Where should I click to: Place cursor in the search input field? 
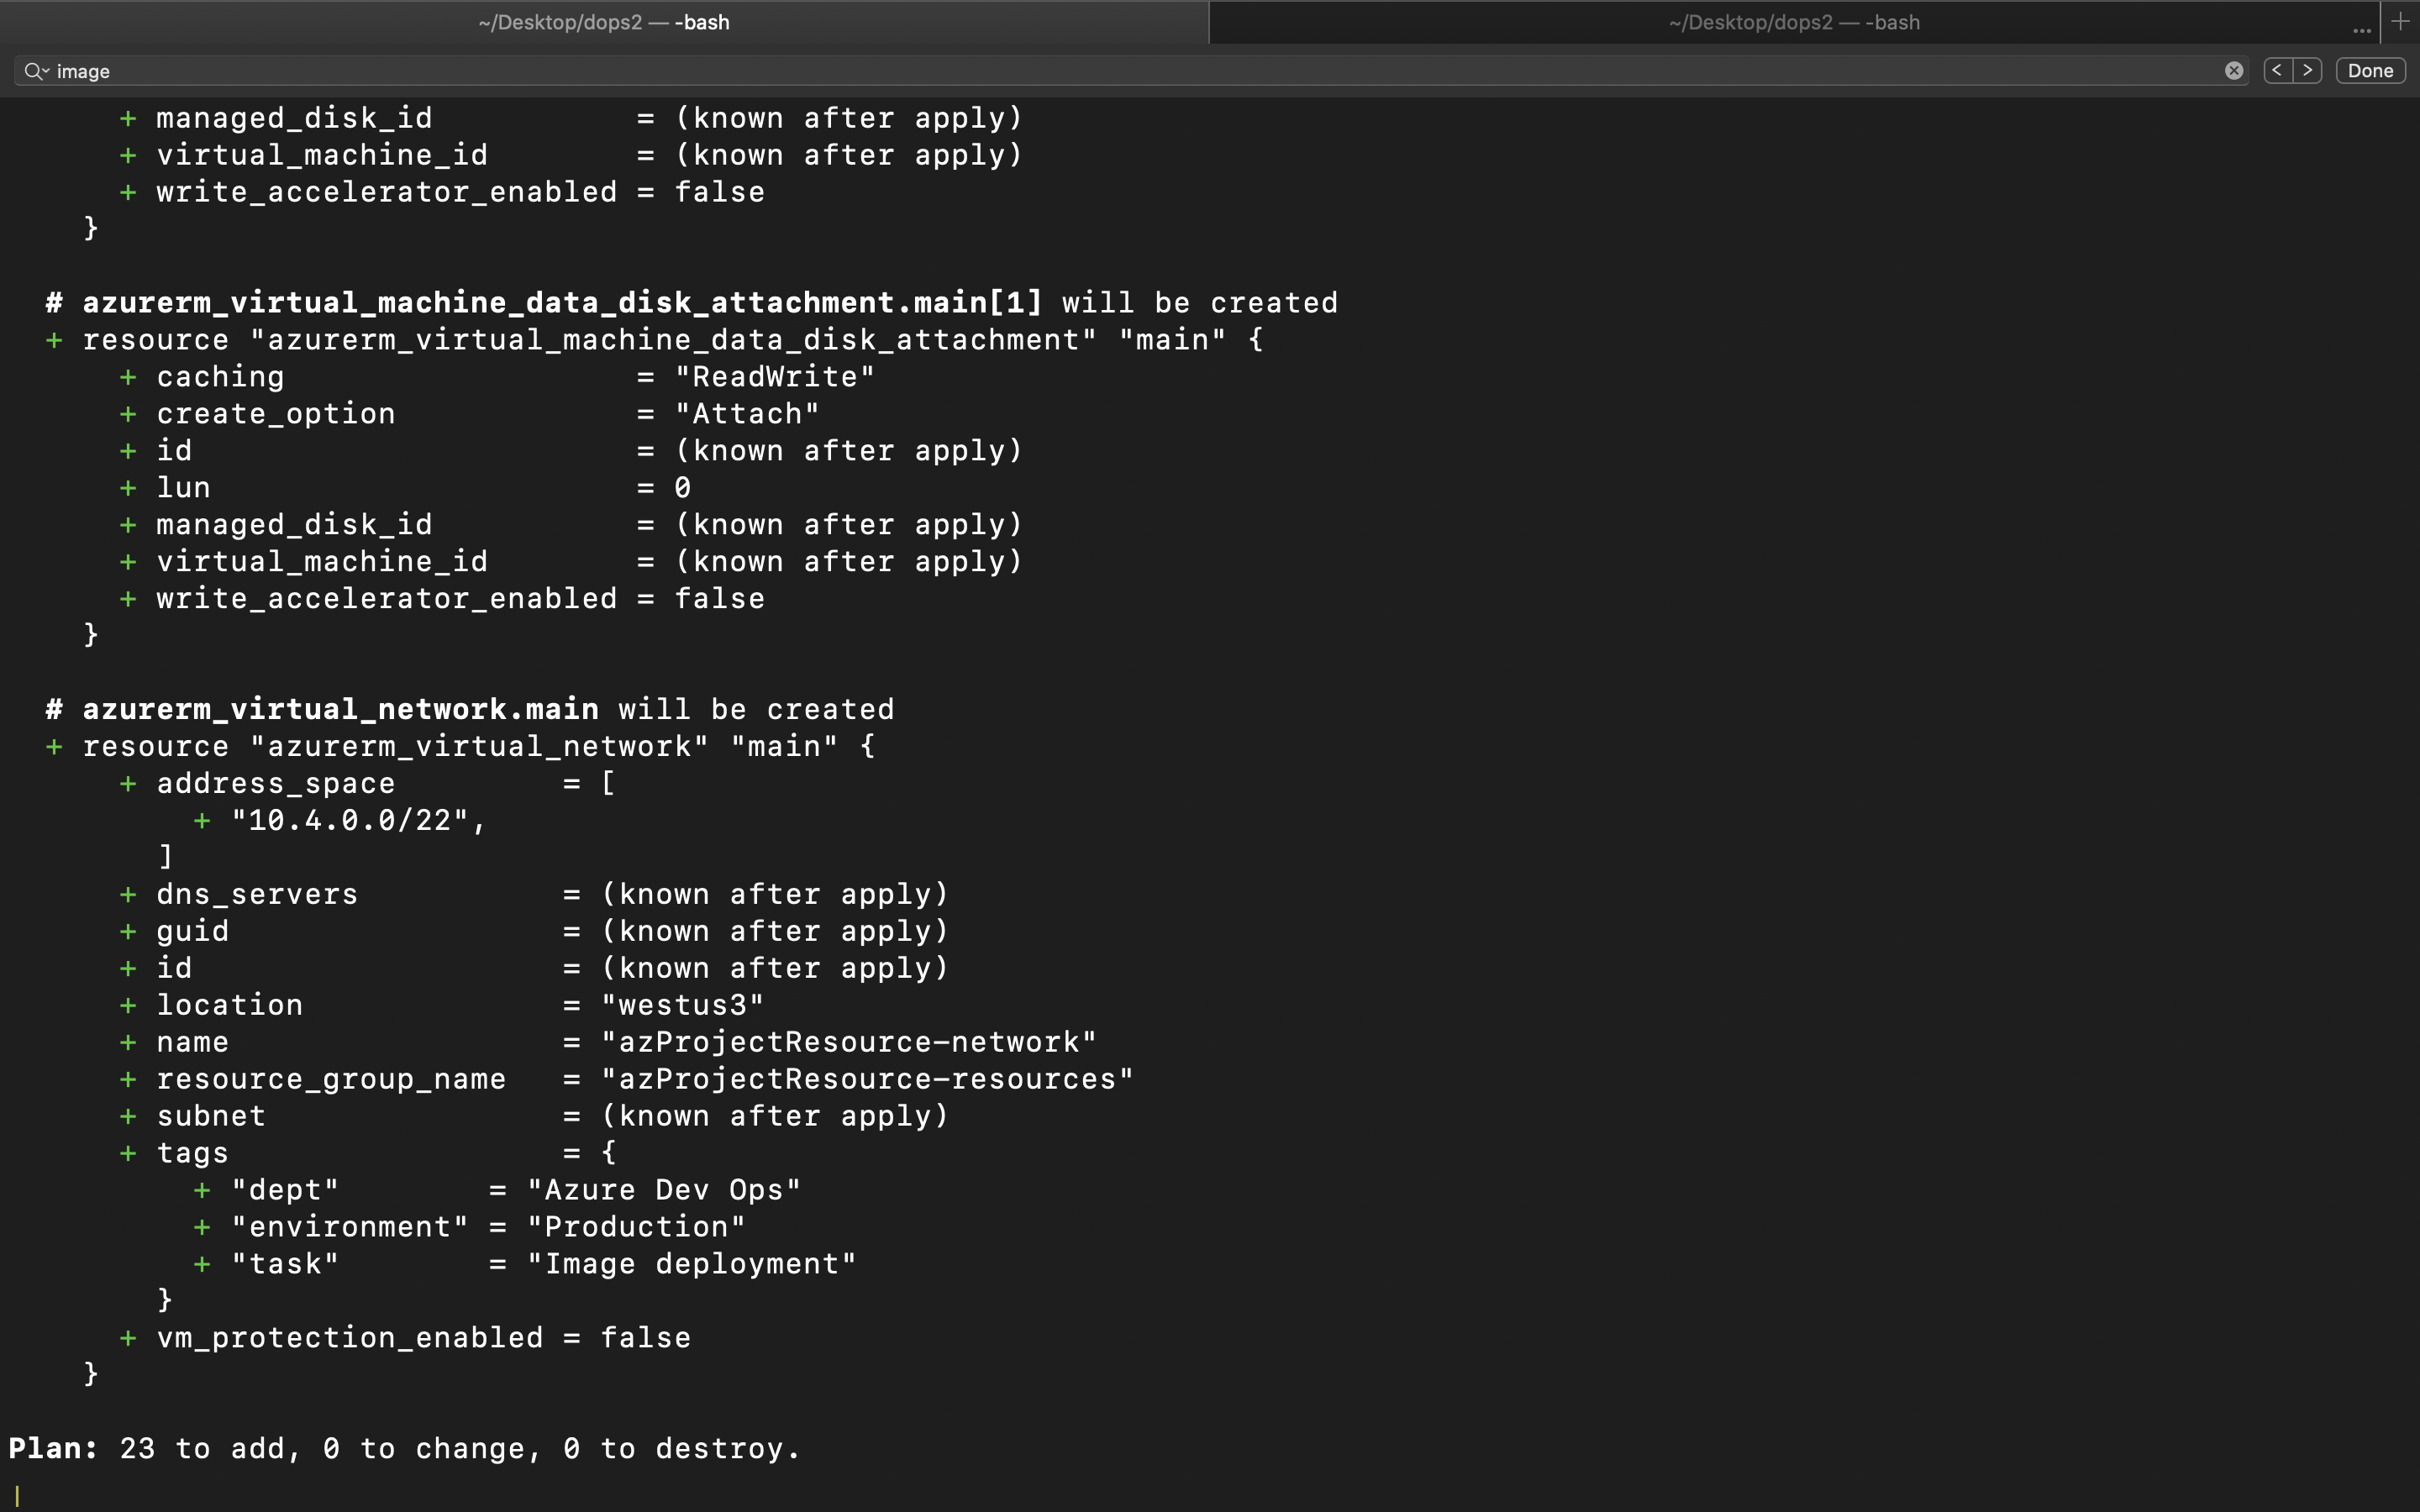pos(600,70)
